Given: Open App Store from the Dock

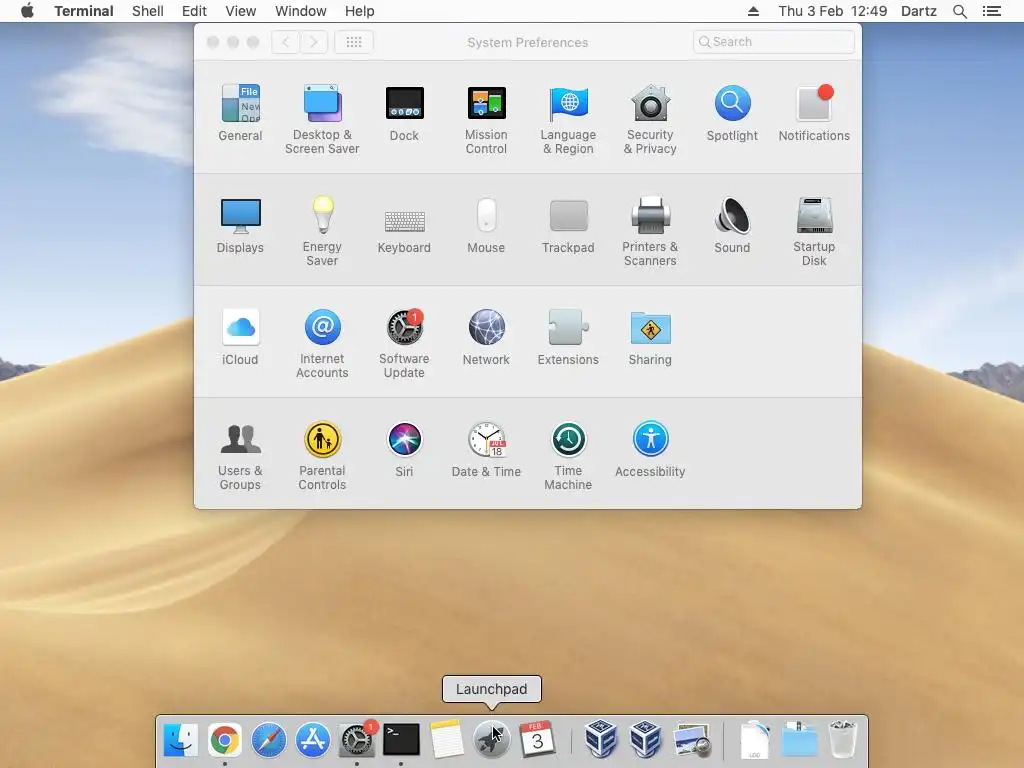Looking at the screenshot, I should click(x=313, y=739).
